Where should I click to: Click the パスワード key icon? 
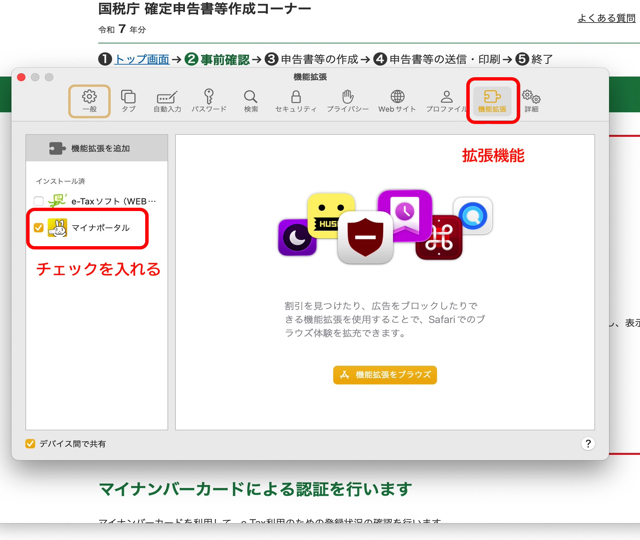point(209,100)
